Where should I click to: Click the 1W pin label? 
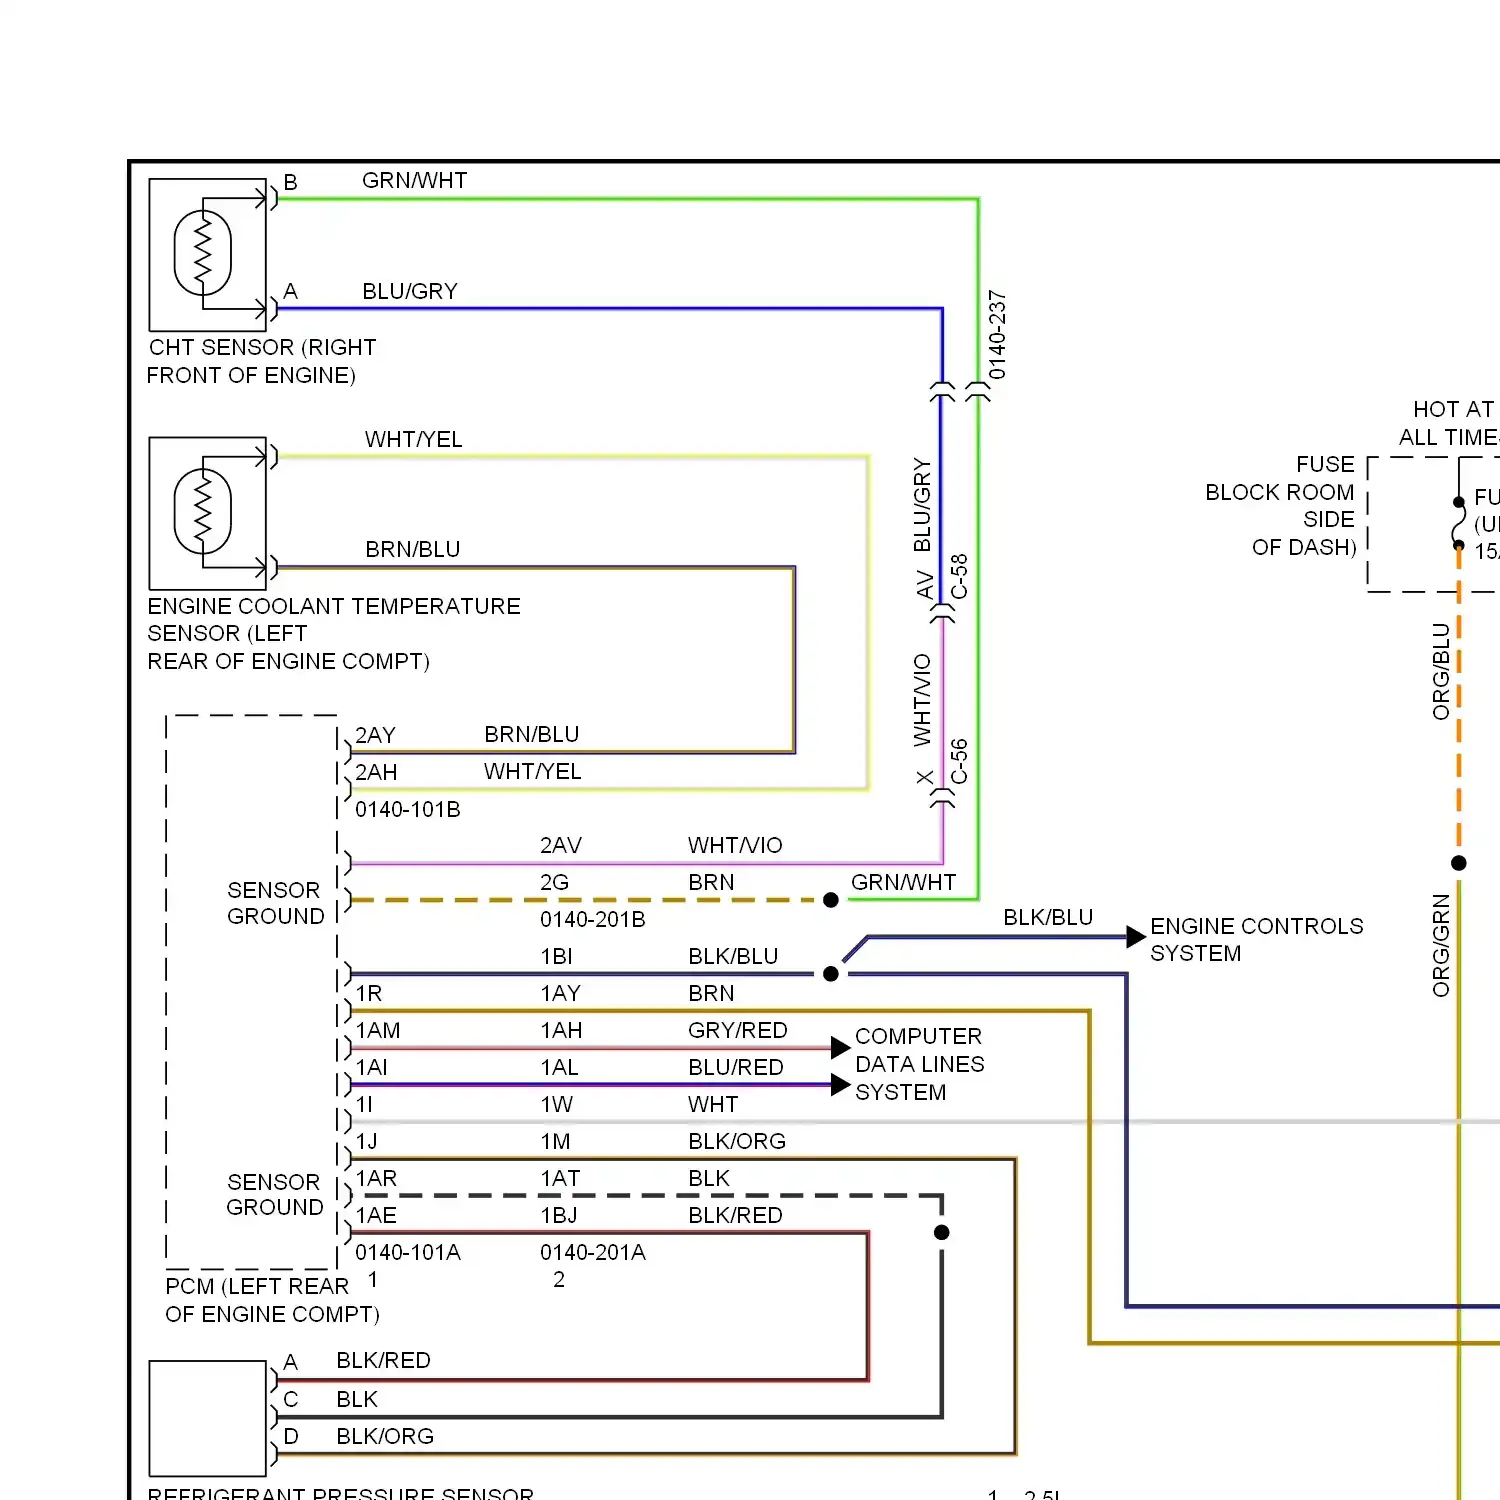(557, 1105)
